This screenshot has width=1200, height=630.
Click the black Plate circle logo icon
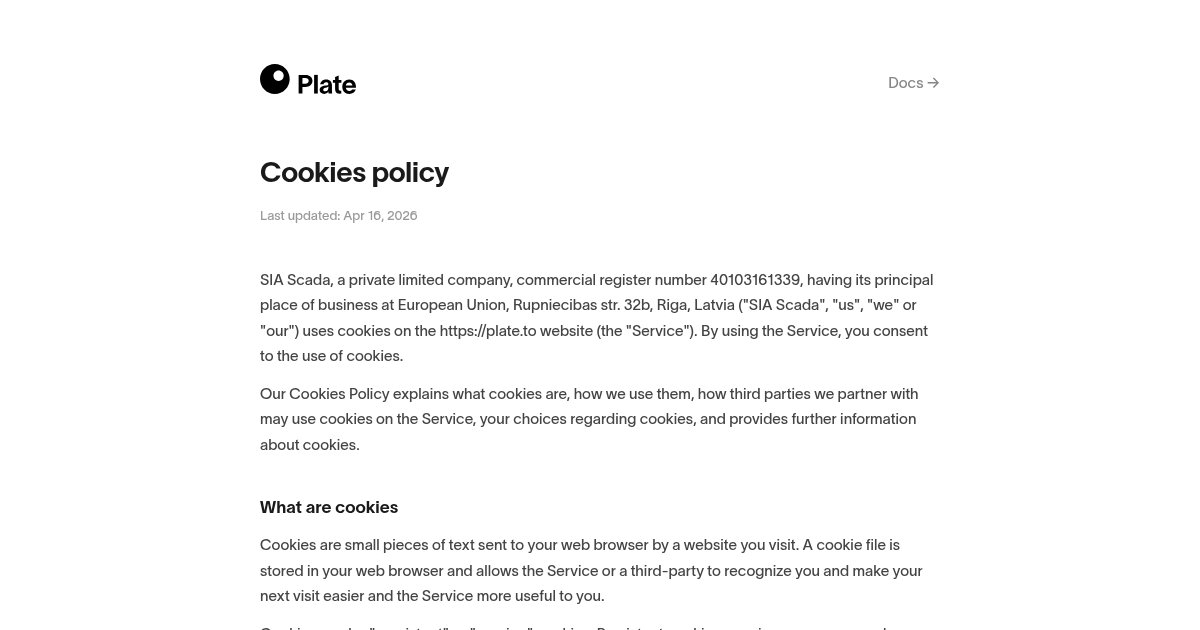point(275,79)
